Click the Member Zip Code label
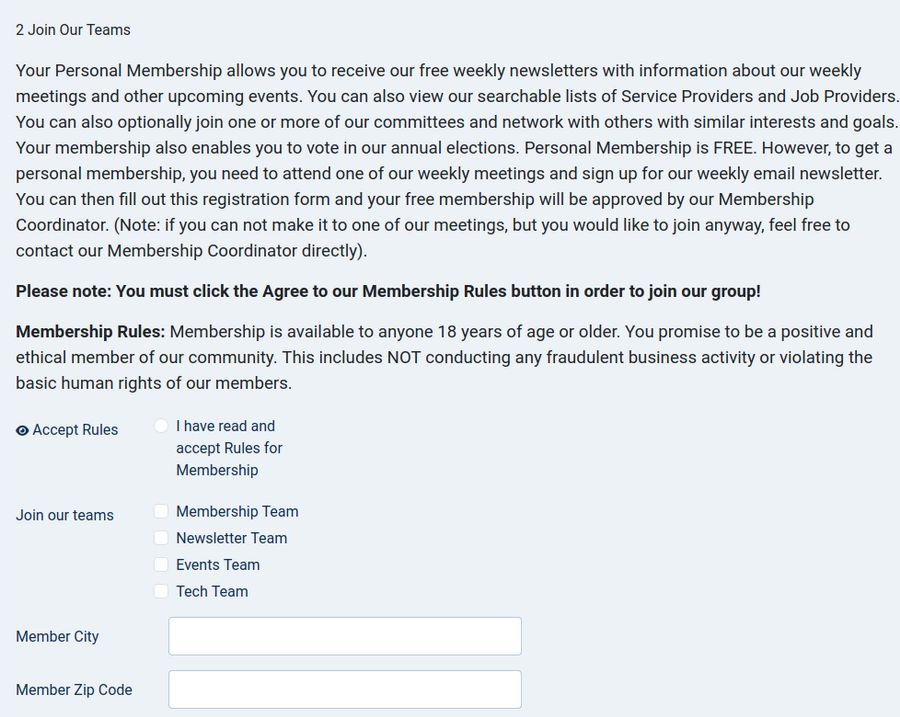Viewport: 900px width, 717px height. (x=74, y=689)
